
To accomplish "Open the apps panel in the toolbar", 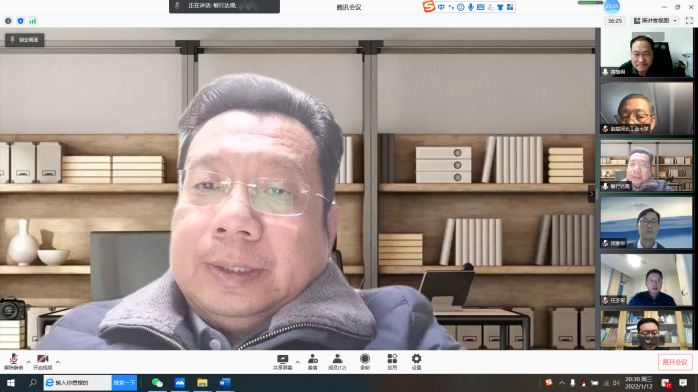I will 392,362.
